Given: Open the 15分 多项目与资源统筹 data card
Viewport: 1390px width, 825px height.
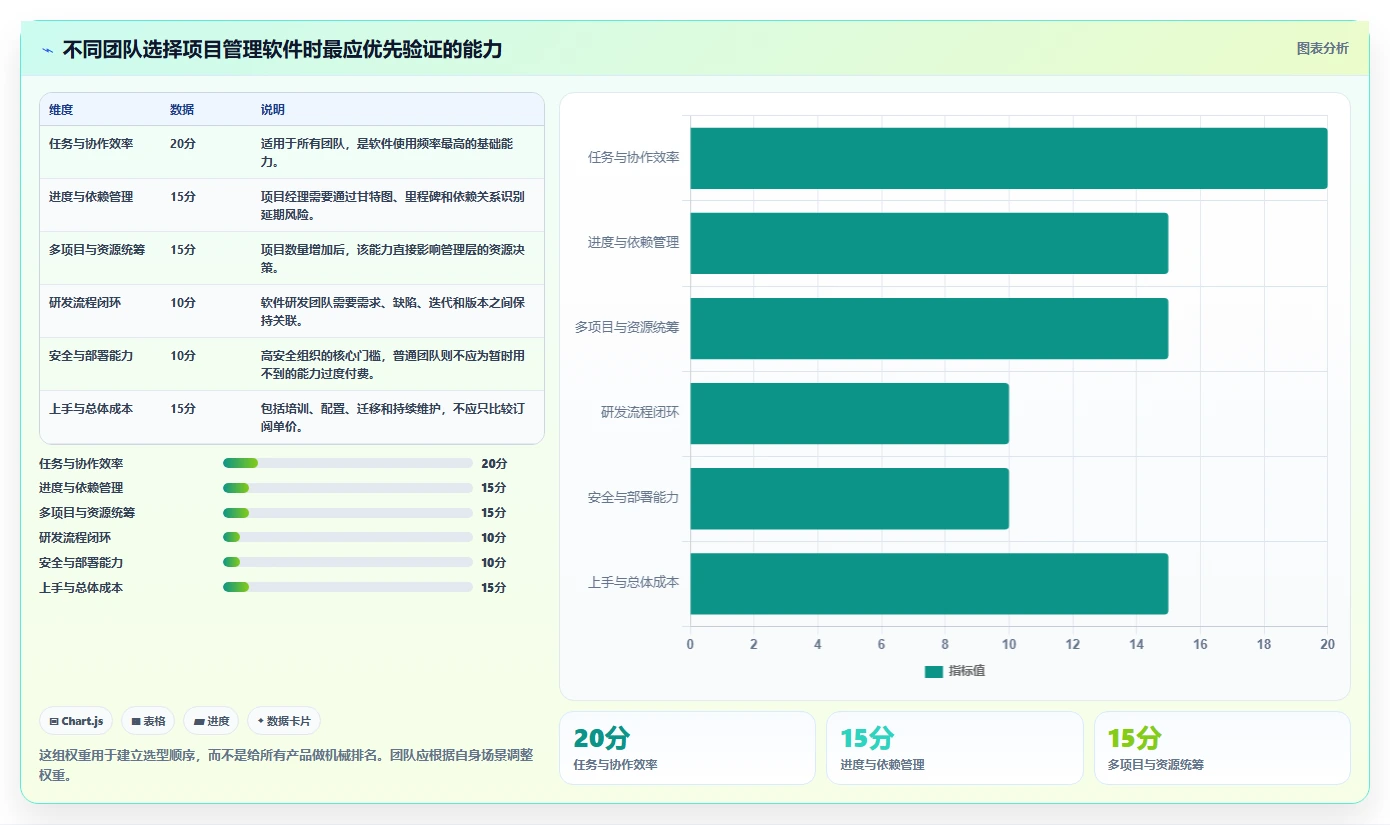Looking at the screenshot, I should coord(1222,748).
